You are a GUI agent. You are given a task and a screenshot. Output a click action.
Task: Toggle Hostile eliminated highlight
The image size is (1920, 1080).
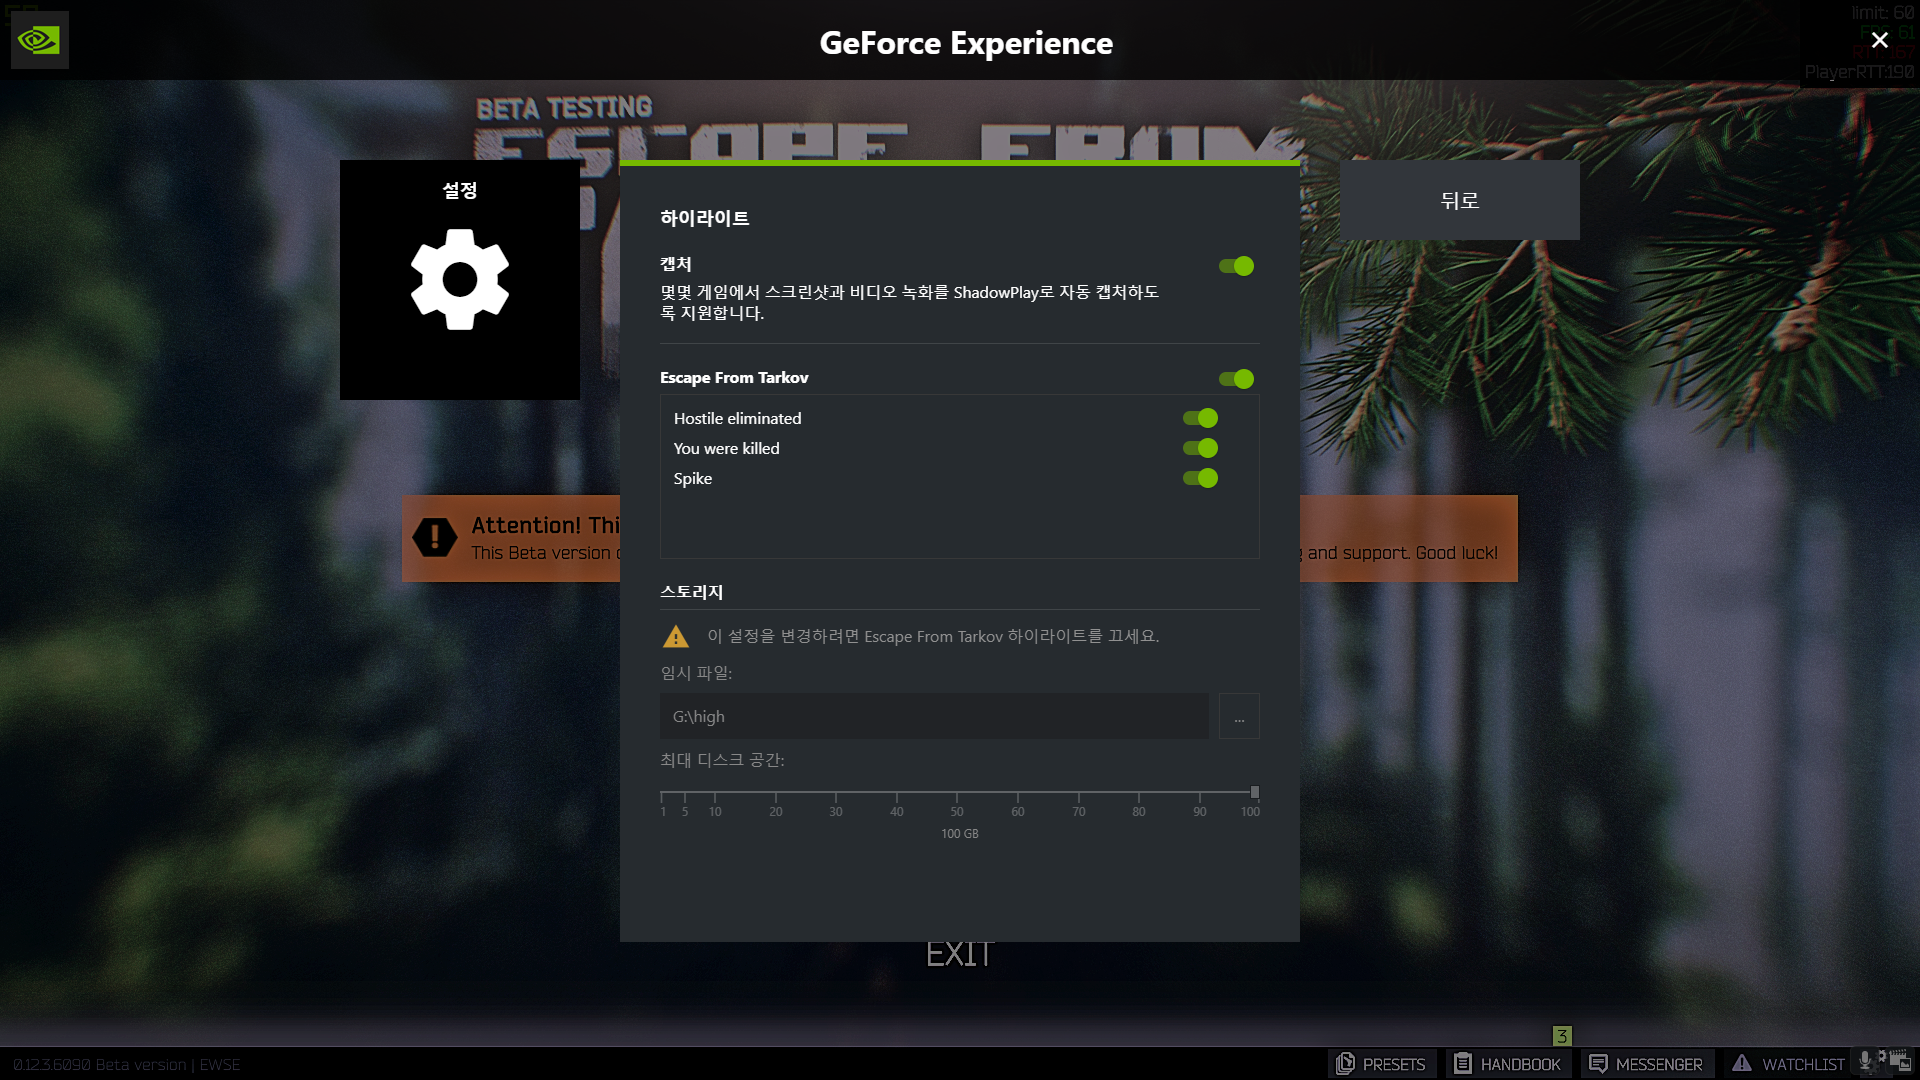pyautogui.click(x=1200, y=418)
